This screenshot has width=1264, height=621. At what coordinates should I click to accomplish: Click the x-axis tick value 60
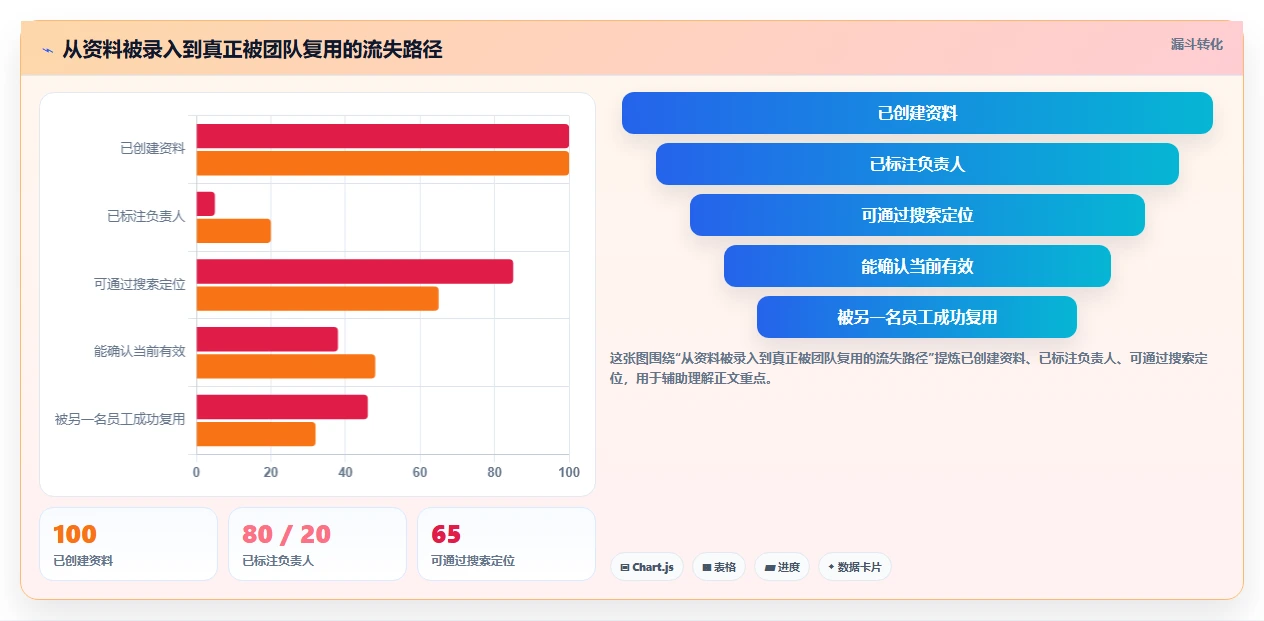pyautogui.click(x=420, y=472)
